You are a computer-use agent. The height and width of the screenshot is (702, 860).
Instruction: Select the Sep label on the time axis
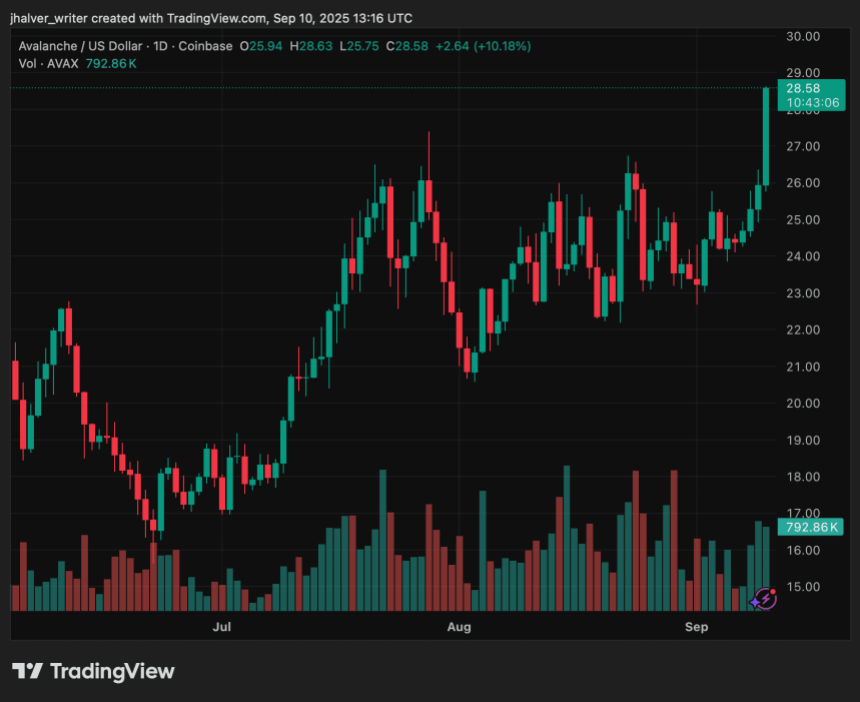coord(697,627)
